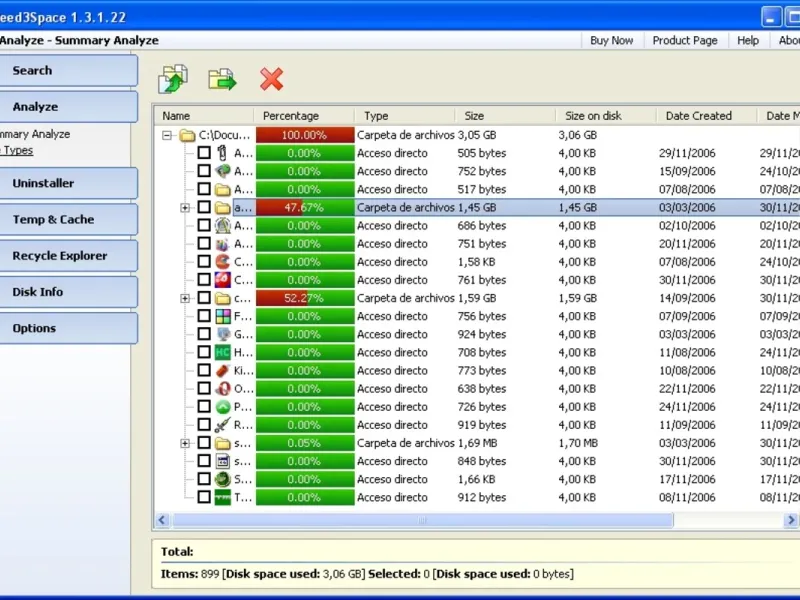Click the file icon in the 686 bytes row

click(x=222, y=226)
